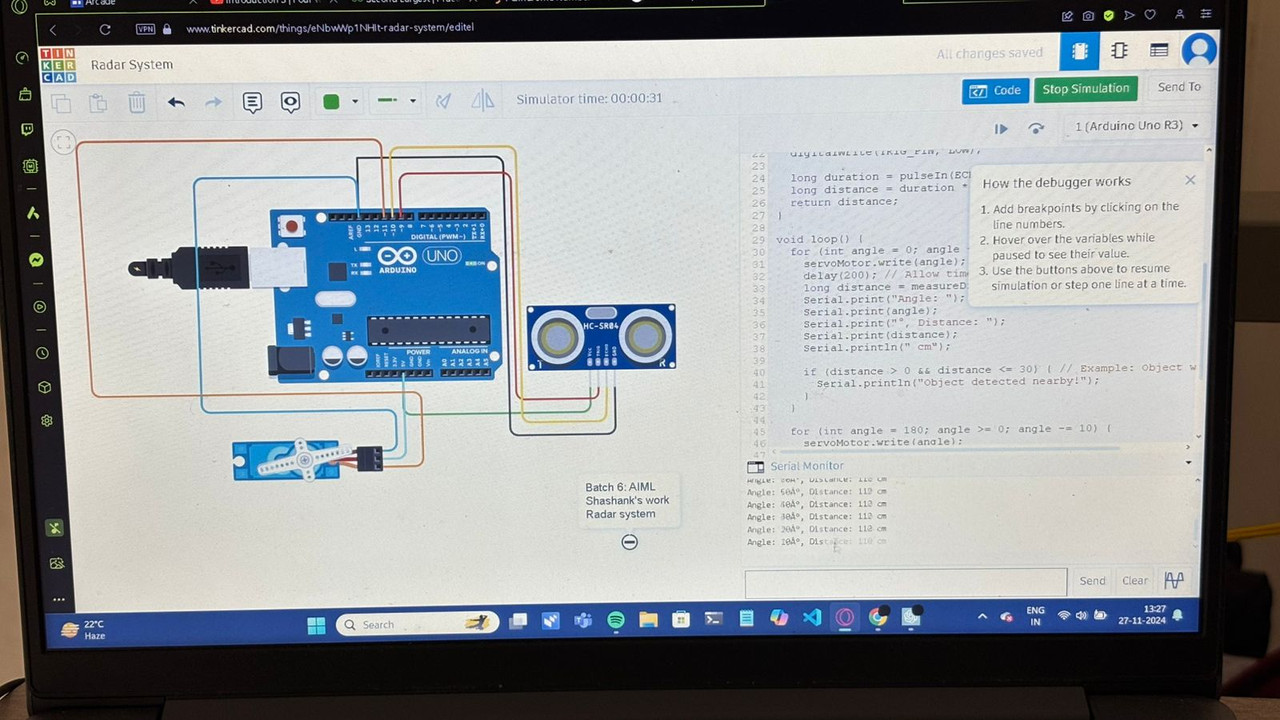The image size is (1280, 720).
Task: Show hidden system tray icons
Action: (982, 617)
